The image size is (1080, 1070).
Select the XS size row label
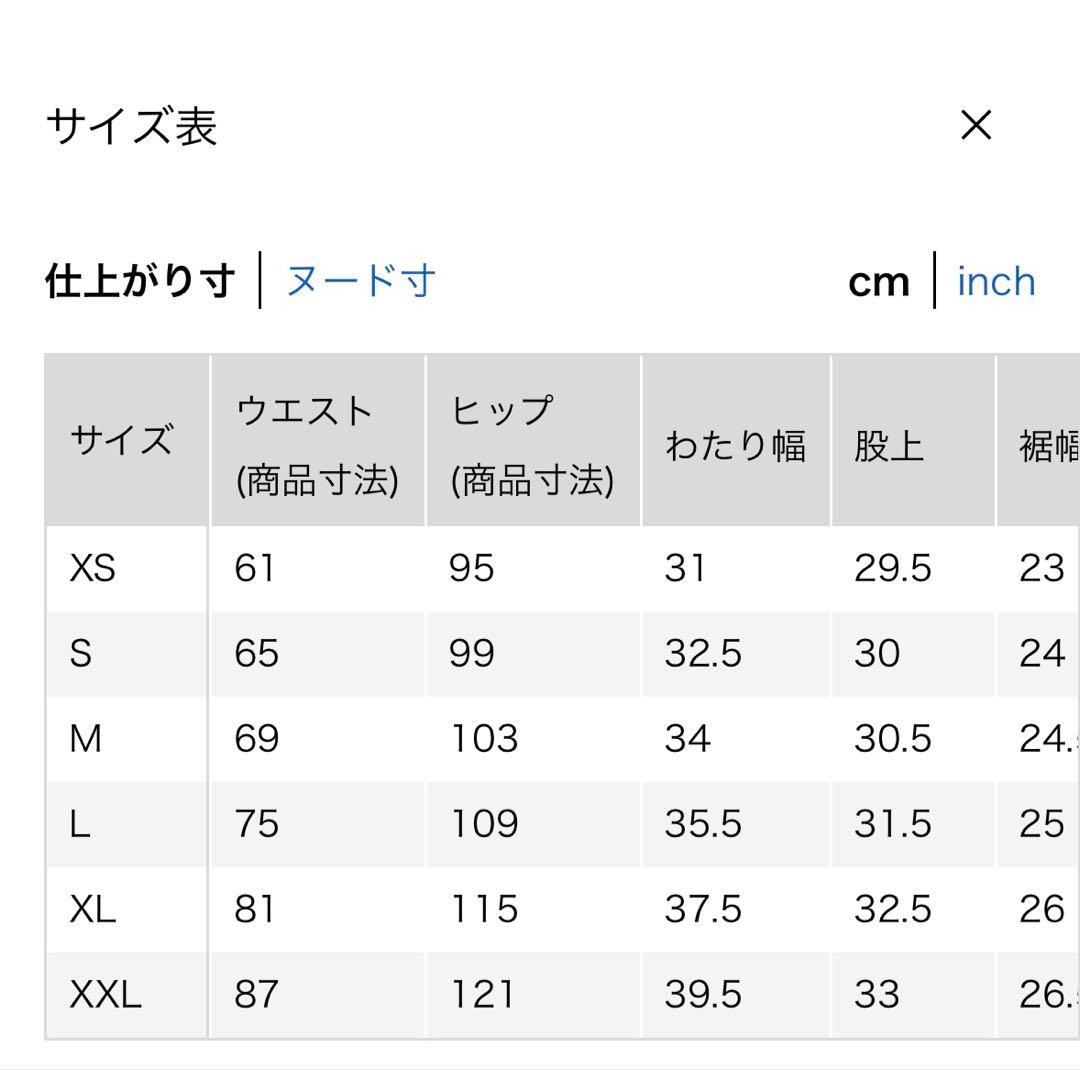[92, 568]
